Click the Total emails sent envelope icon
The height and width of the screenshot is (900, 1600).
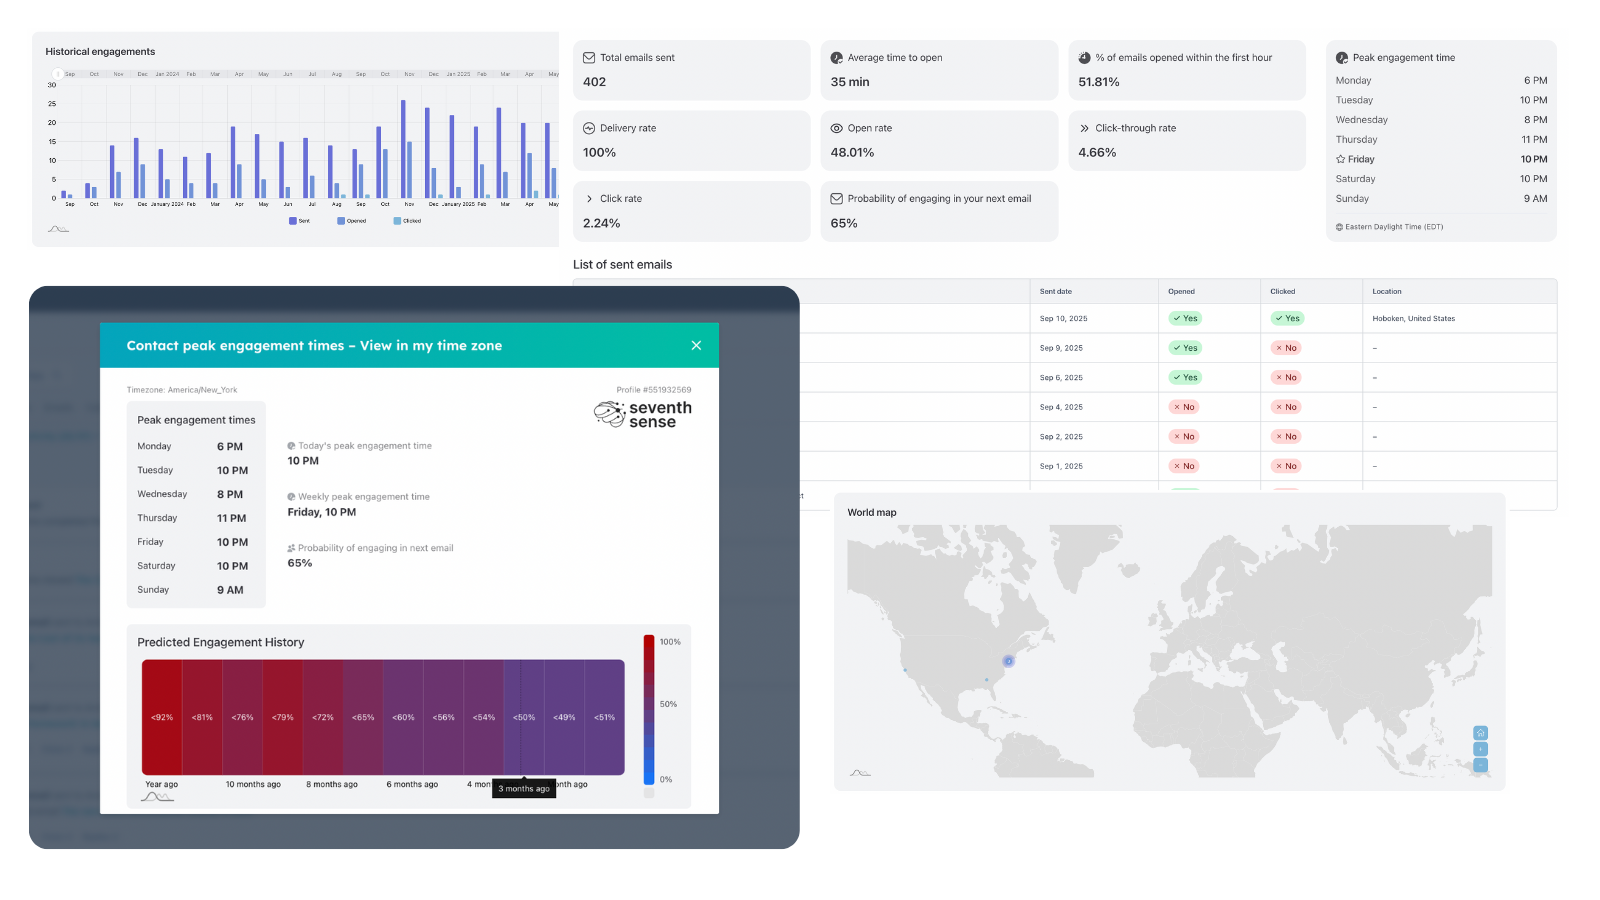(588, 57)
